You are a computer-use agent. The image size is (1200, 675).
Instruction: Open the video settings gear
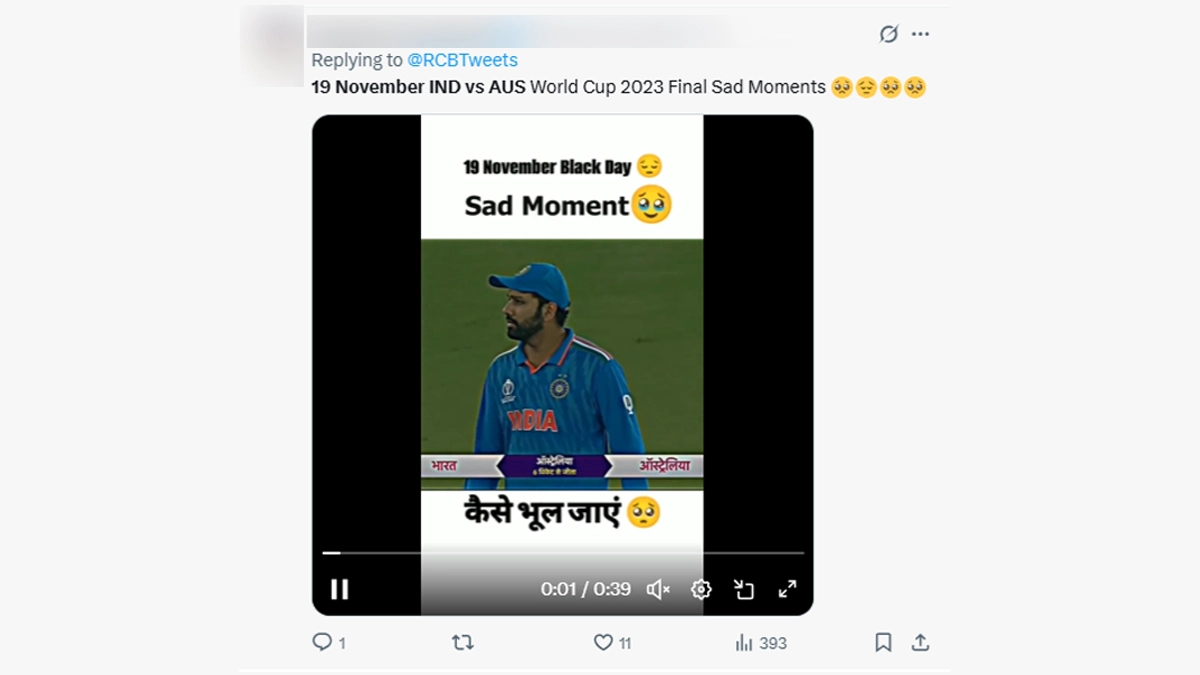pos(701,589)
